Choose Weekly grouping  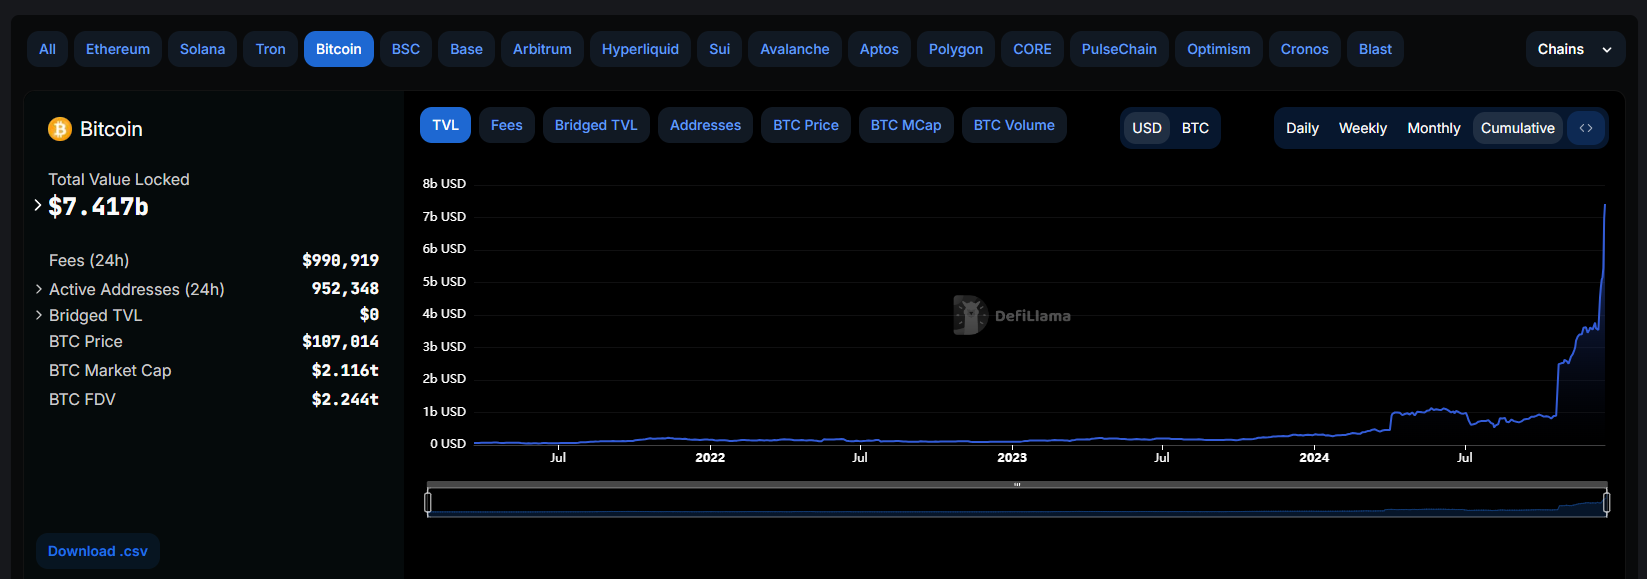tap(1363, 128)
